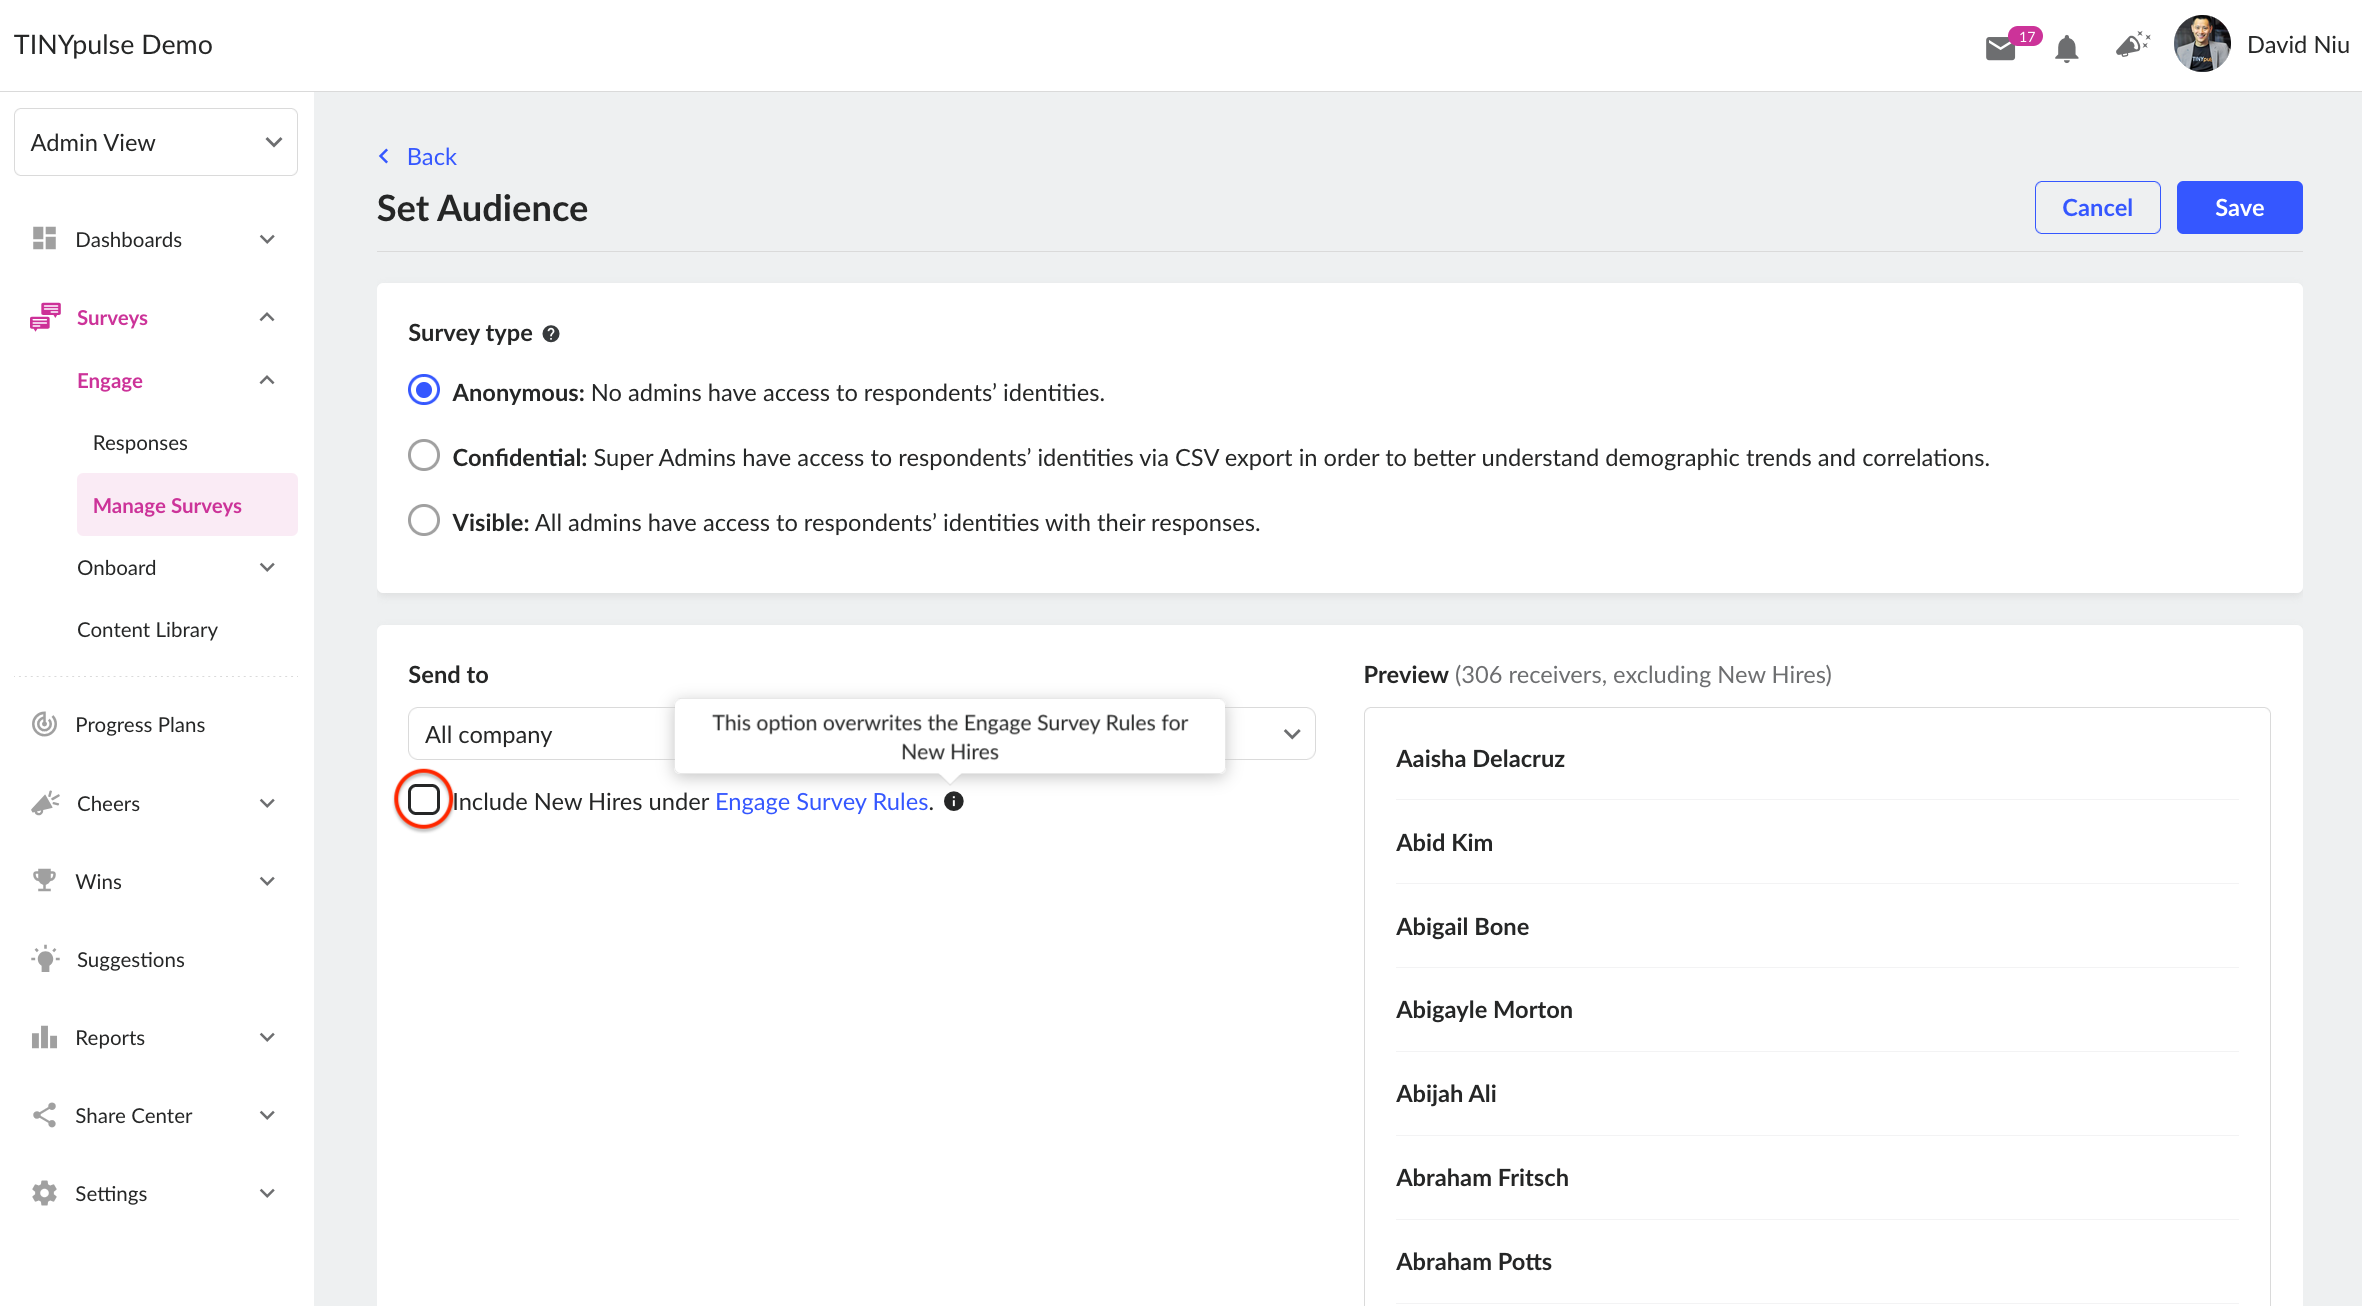This screenshot has height=1306, width=2362.
Task: Open the mail inbox icon with 17 badge
Action: coord(2001,48)
